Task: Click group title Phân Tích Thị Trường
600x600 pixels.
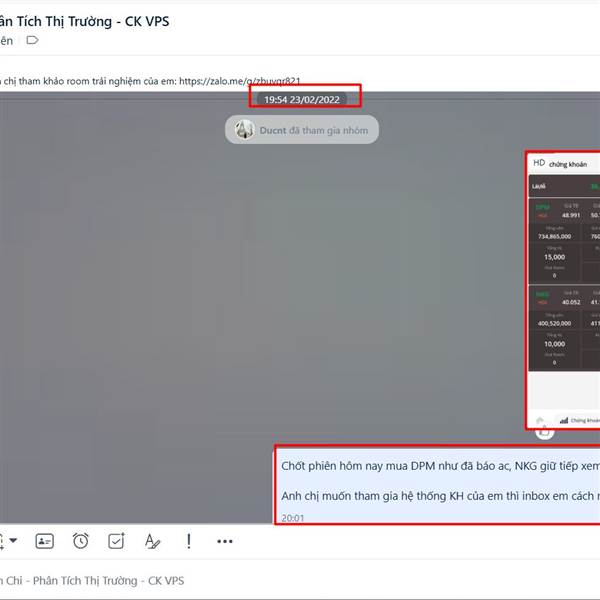Action: [84, 21]
